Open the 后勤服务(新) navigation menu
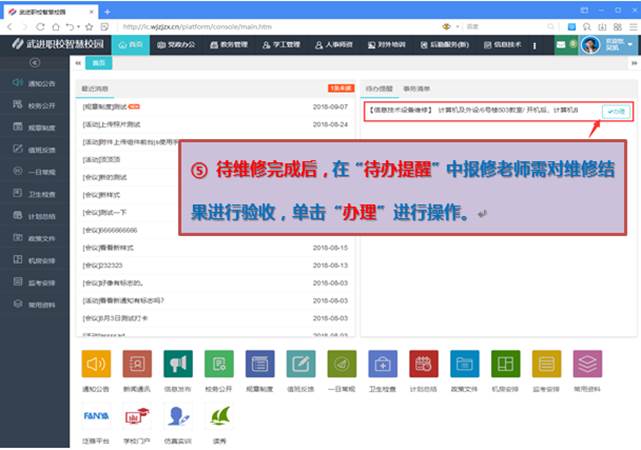This screenshot has height=450, width=641. tap(445, 45)
